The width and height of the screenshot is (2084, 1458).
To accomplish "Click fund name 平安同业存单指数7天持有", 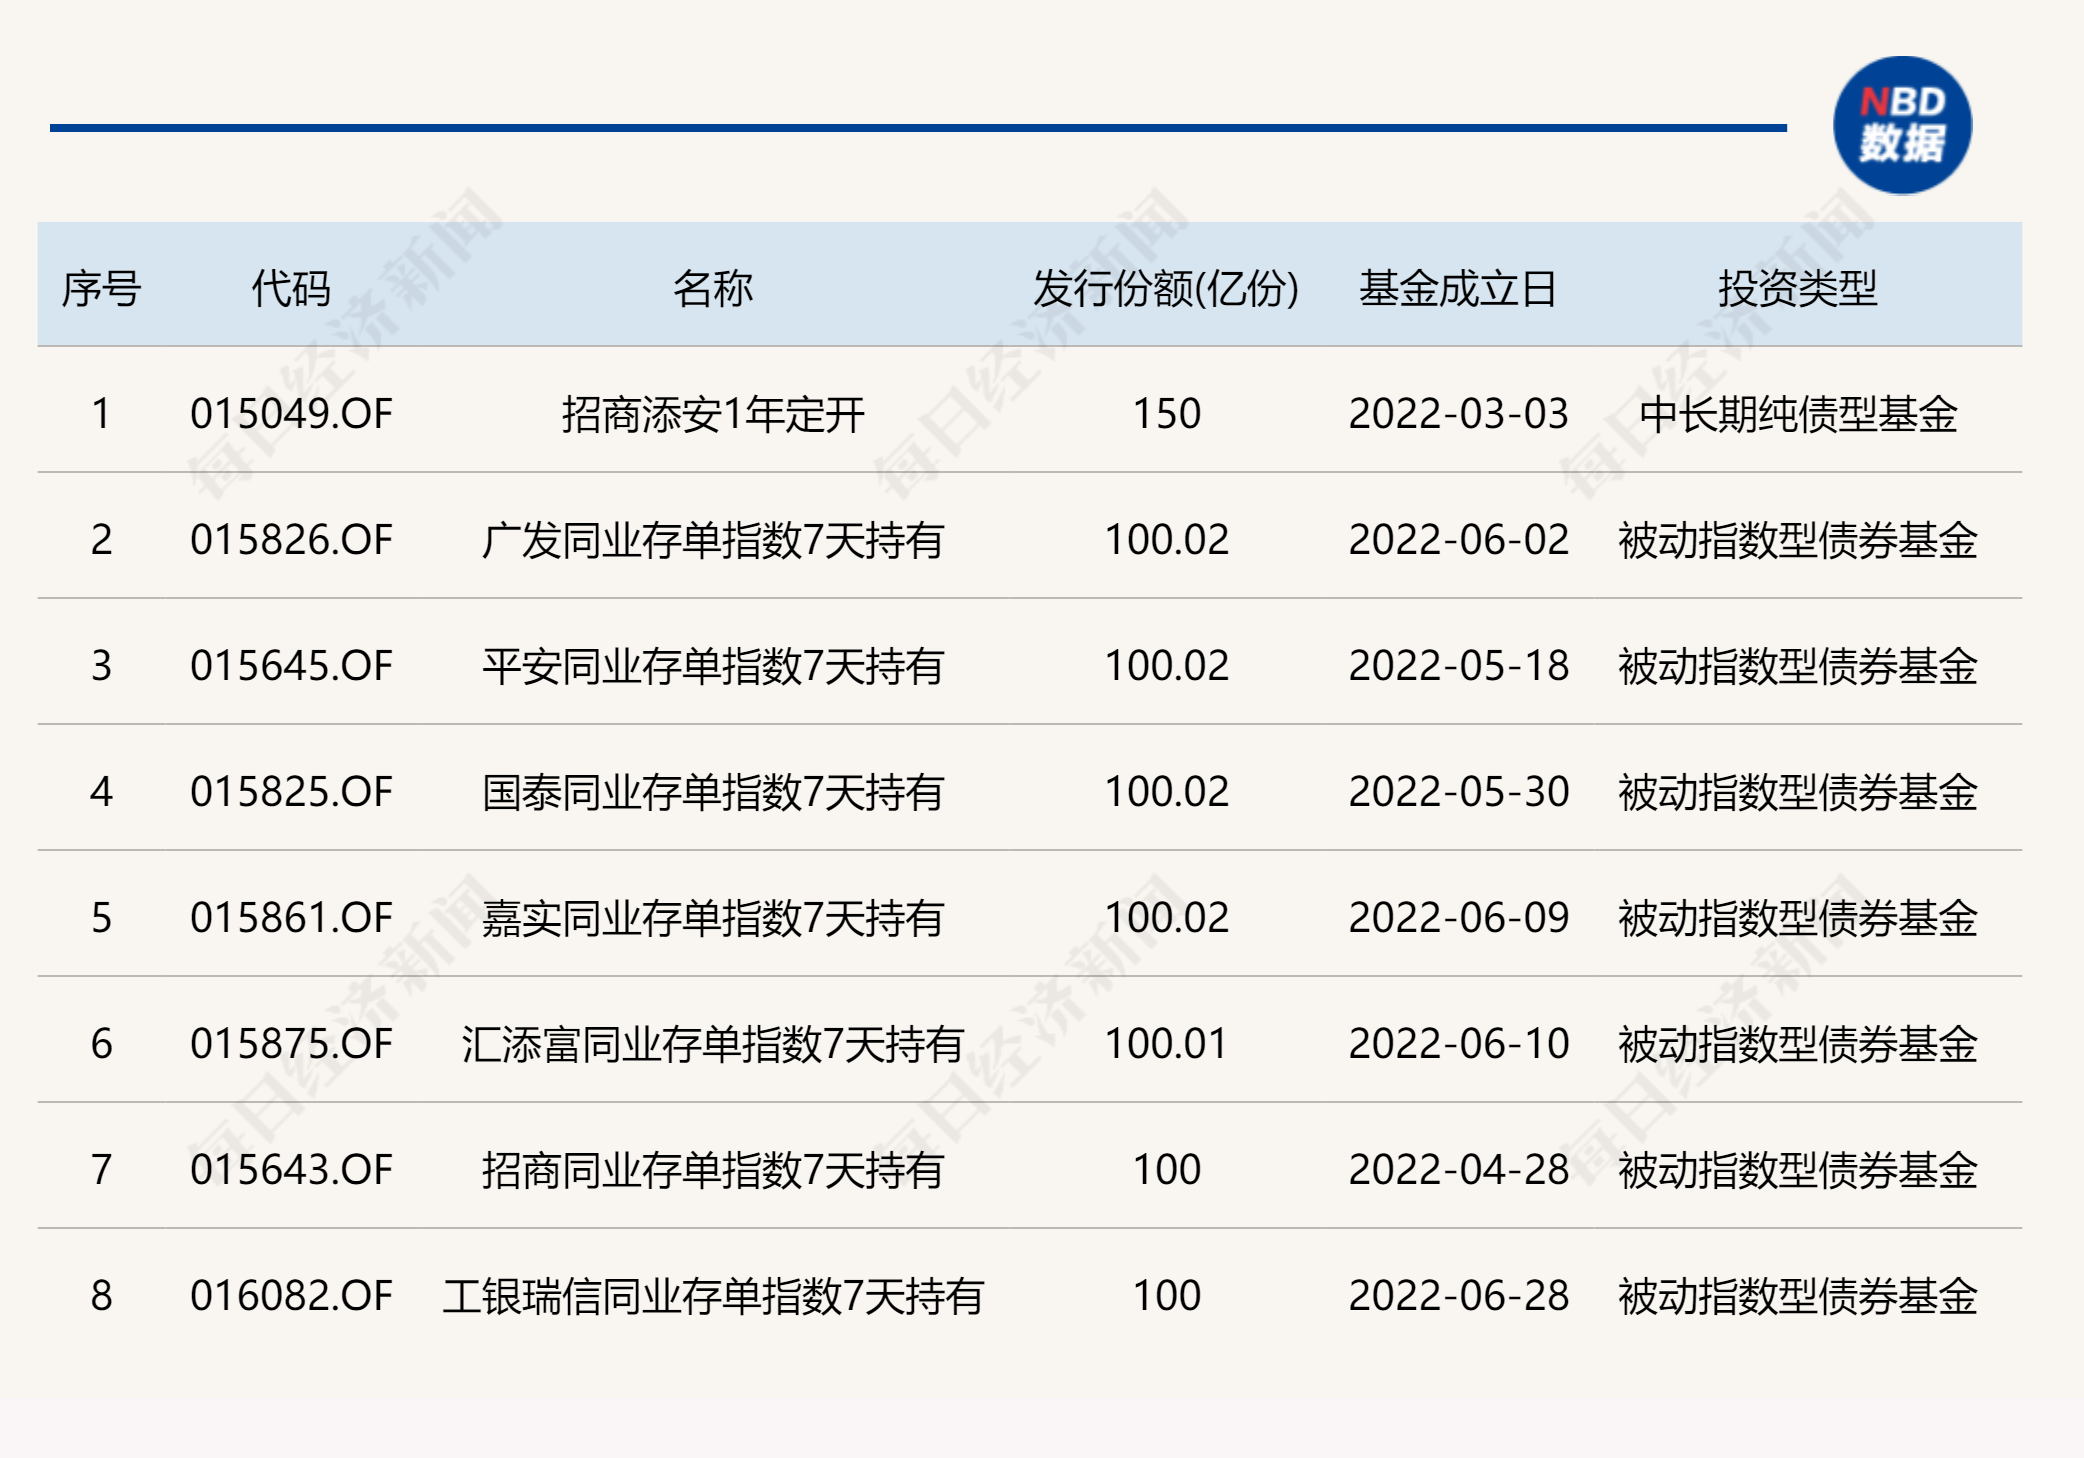I will (713, 666).
